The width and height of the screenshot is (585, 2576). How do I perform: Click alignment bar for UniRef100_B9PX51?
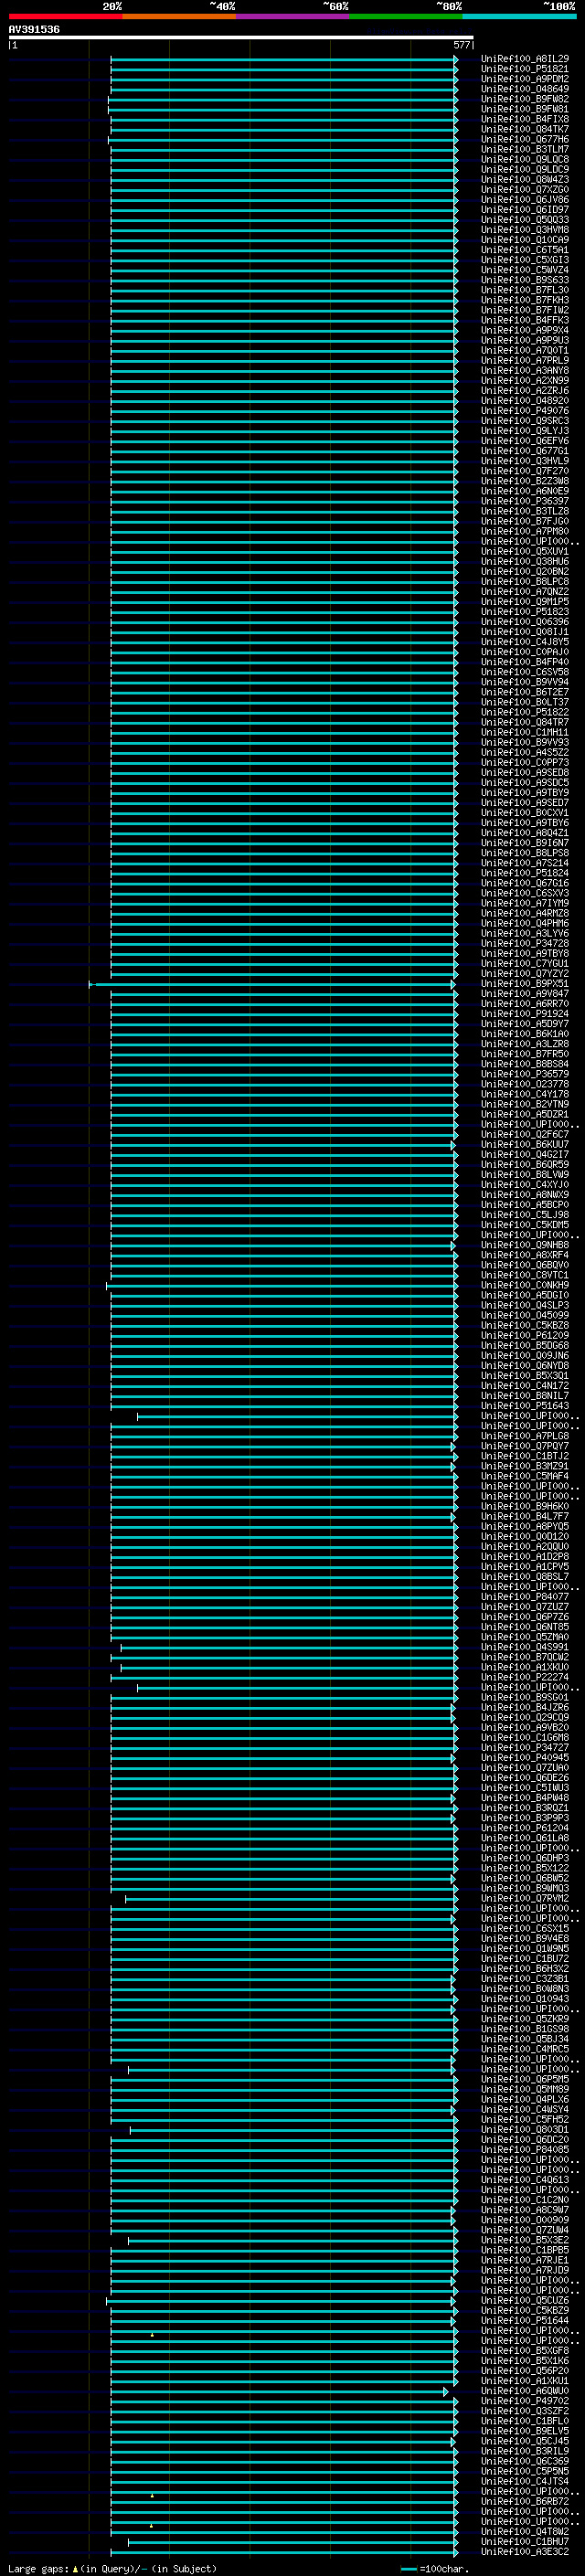271,985
